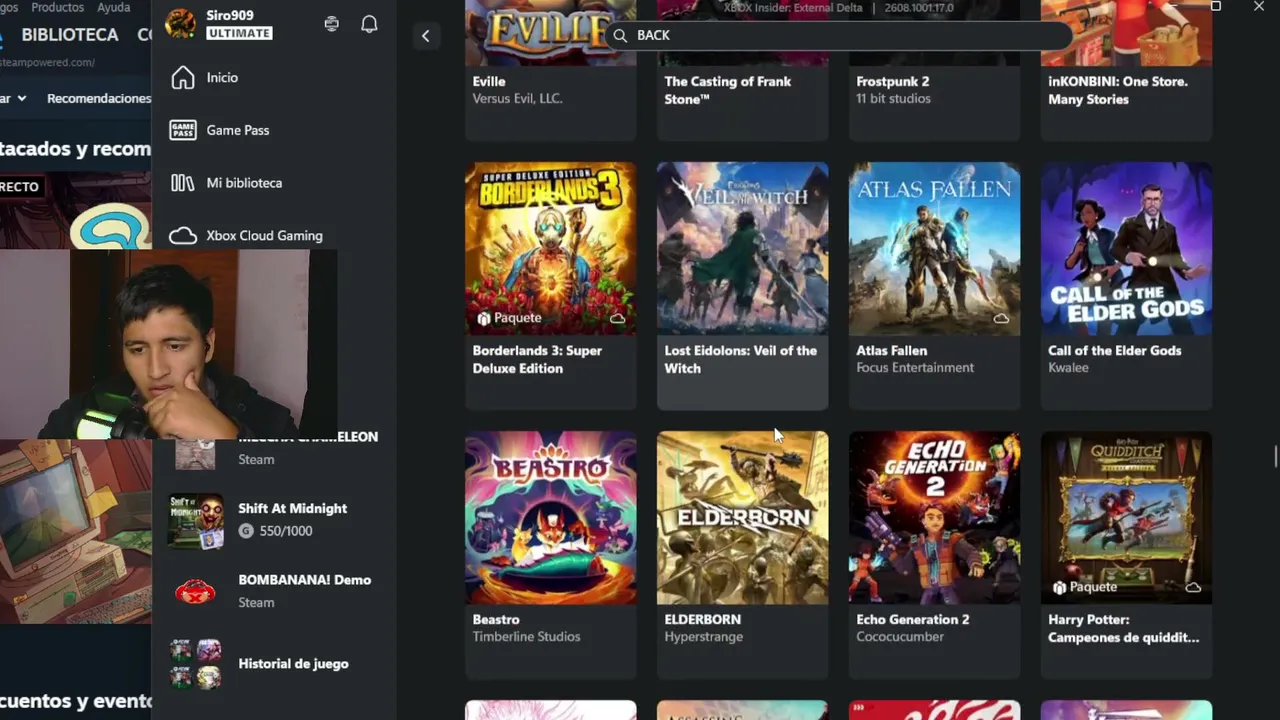The height and width of the screenshot is (720, 1280).
Task: Click the Siro909 username
Action: point(230,15)
